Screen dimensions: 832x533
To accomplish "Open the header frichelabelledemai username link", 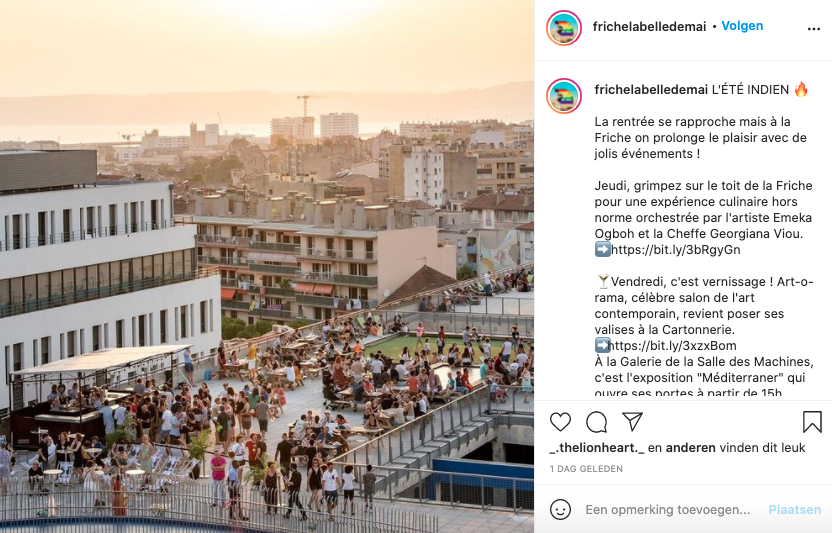I will (x=649, y=27).
